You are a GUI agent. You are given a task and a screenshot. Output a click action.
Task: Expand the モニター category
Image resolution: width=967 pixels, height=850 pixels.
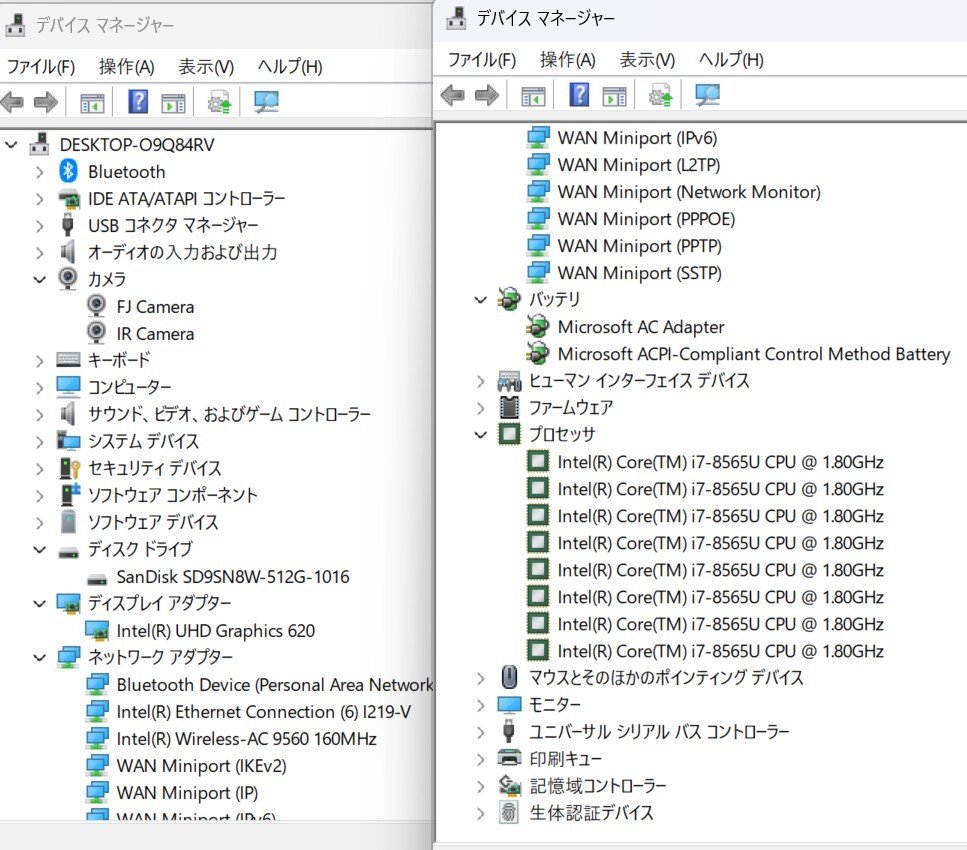tap(481, 705)
